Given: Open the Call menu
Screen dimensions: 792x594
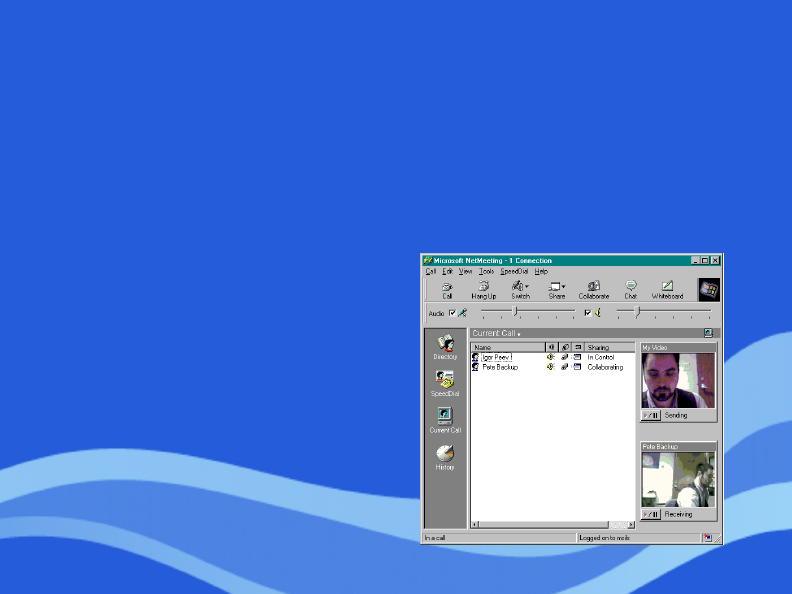Looking at the screenshot, I should (430, 271).
